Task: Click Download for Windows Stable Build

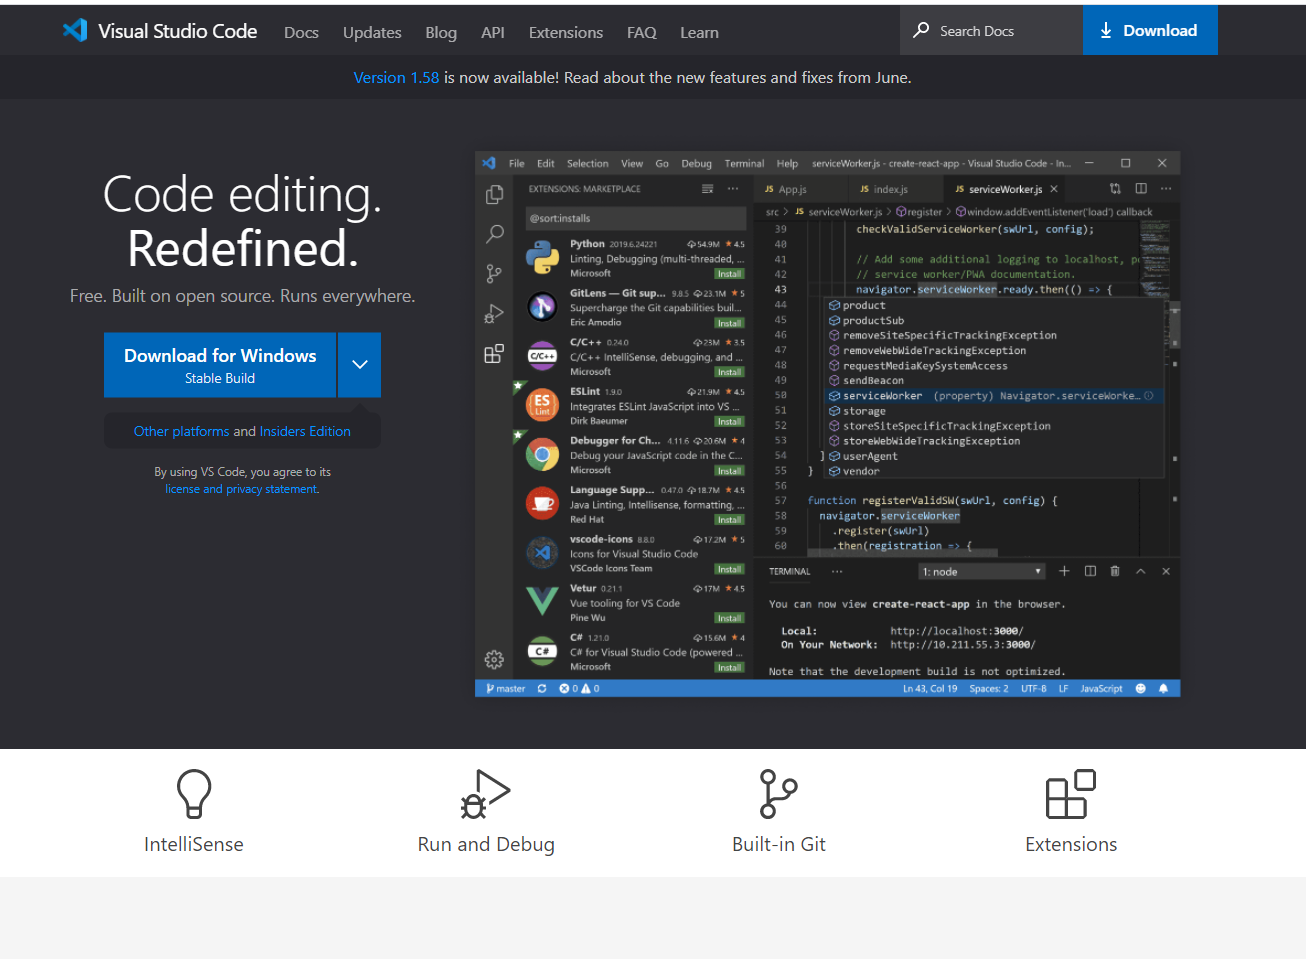Action: 220,365
